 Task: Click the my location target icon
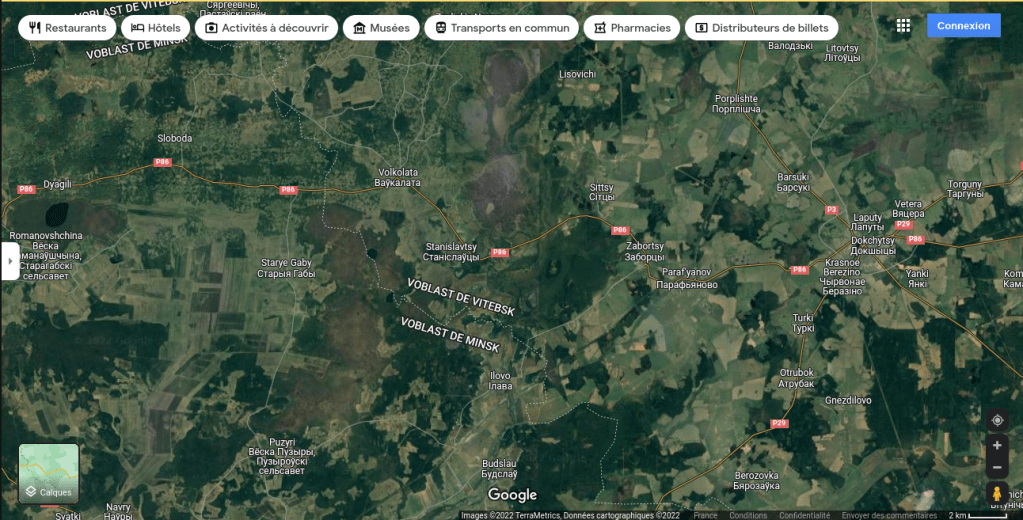[996, 420]
